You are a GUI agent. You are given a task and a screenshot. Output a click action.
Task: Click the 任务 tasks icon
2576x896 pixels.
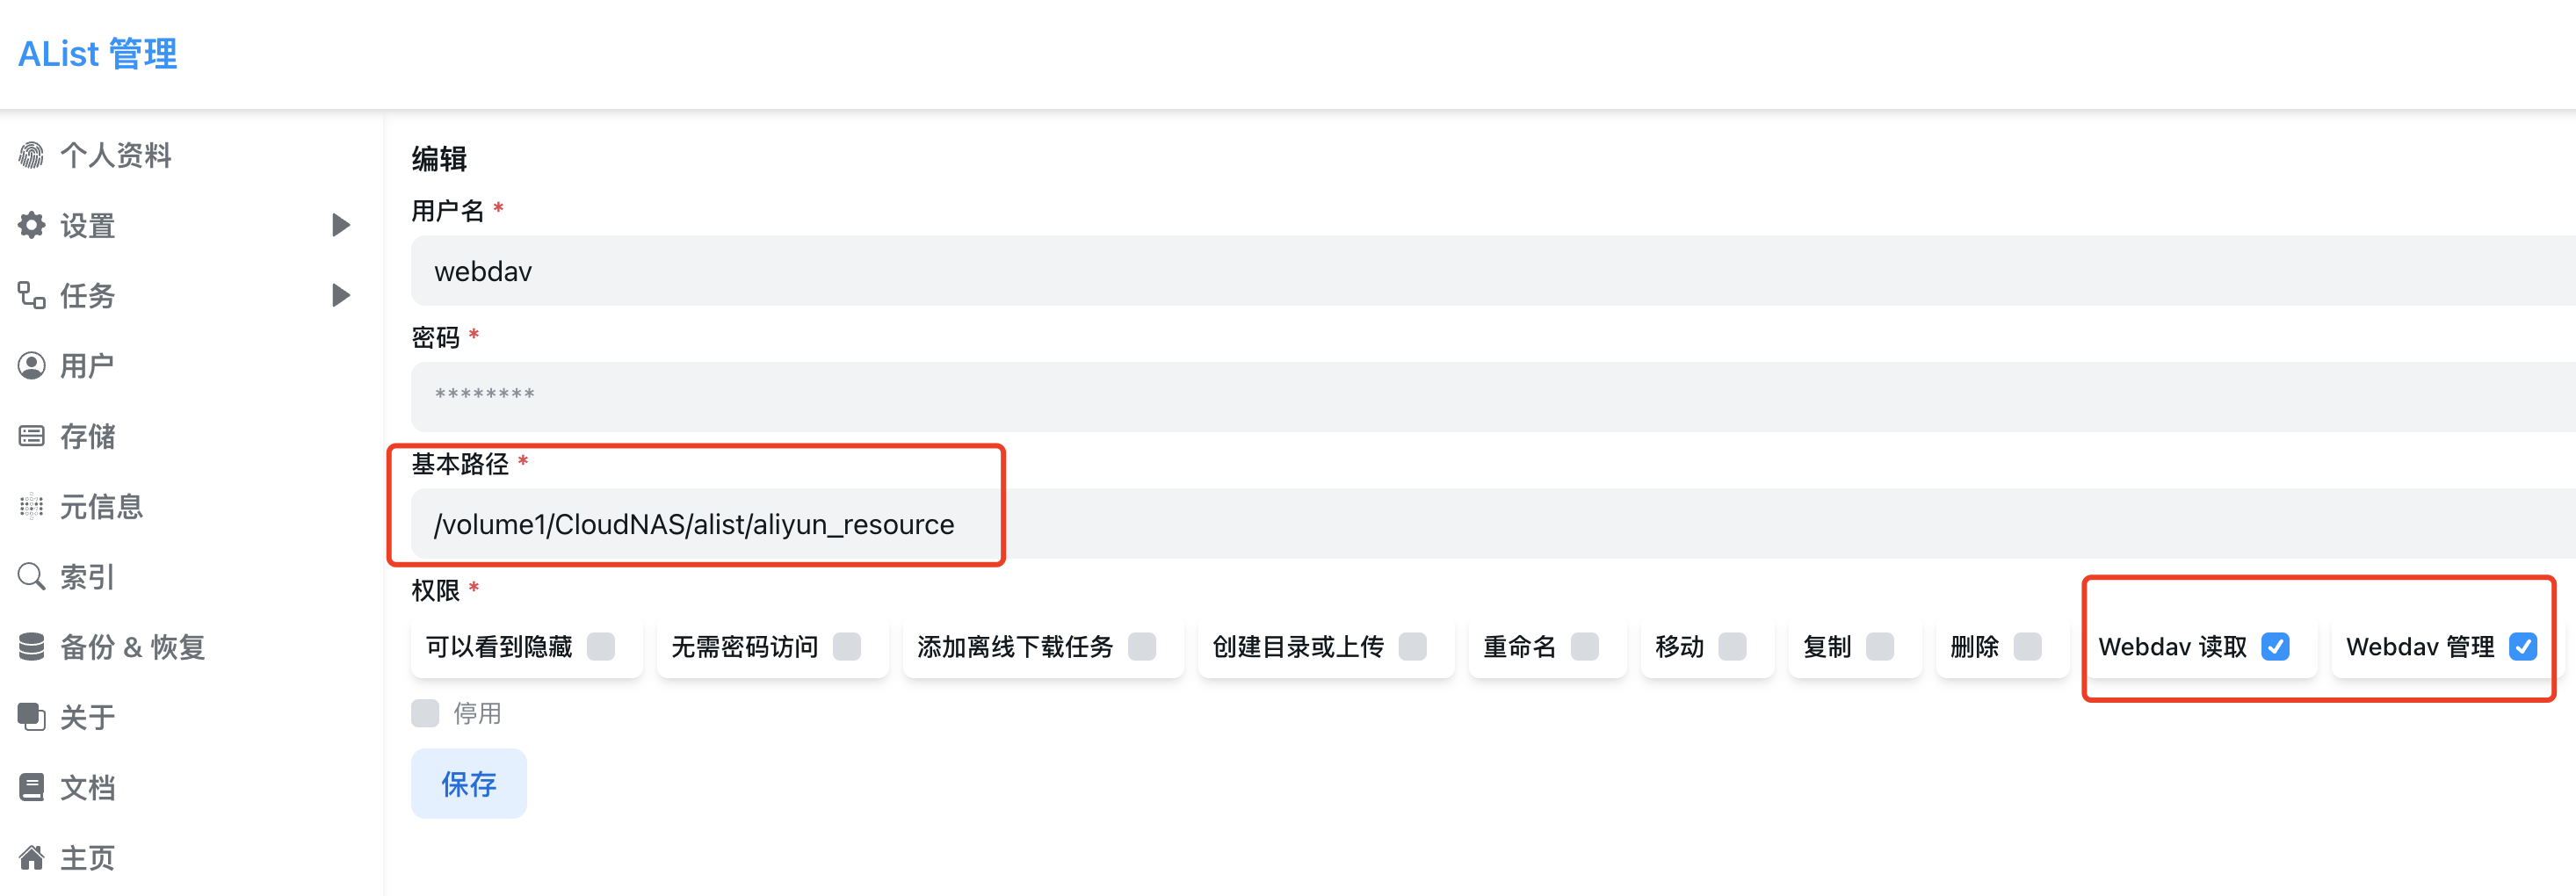click(32, 295)
